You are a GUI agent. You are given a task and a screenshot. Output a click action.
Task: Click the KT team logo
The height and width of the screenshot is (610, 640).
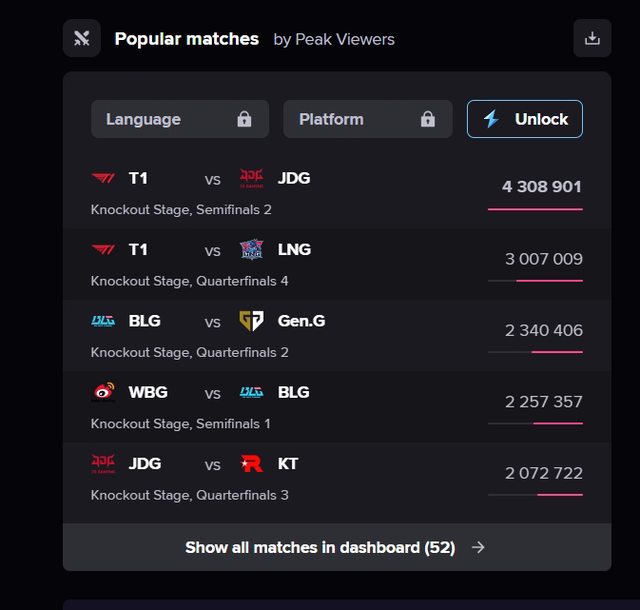pyautogui.click(x=251, y=463)
